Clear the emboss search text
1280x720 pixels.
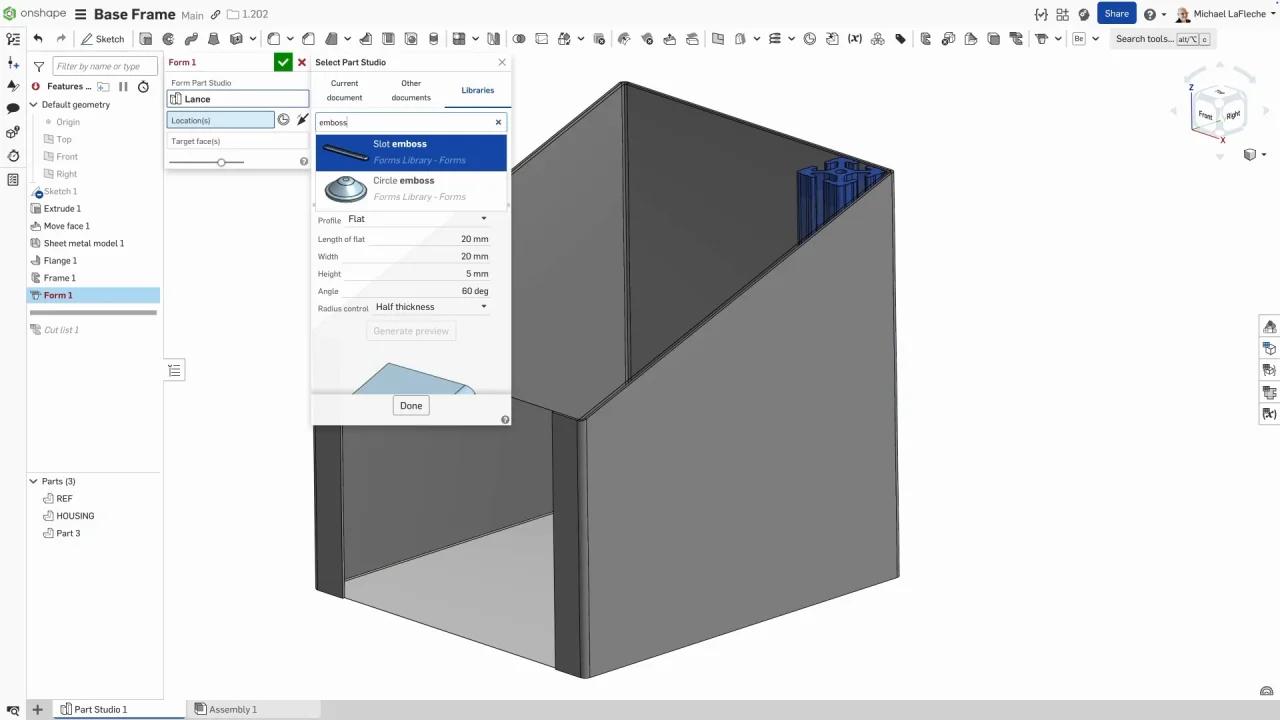coord(498,122)
